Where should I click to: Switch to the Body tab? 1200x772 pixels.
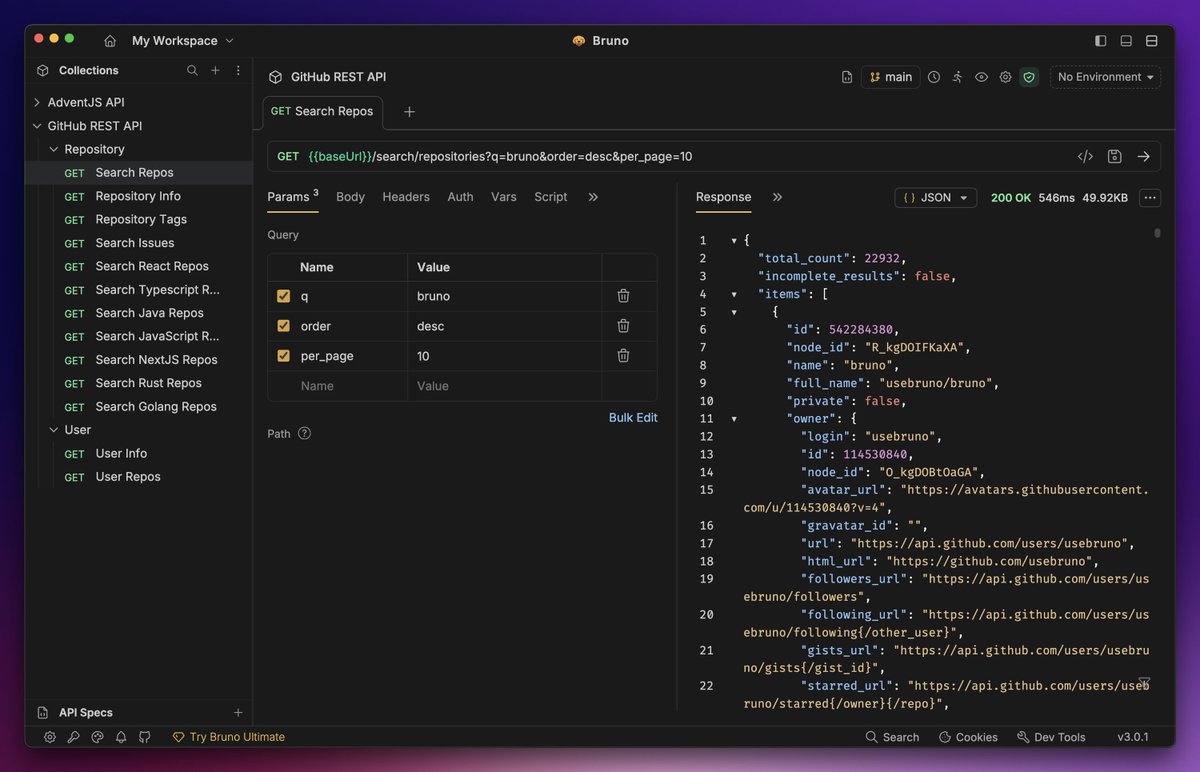(x=350, y=197)
